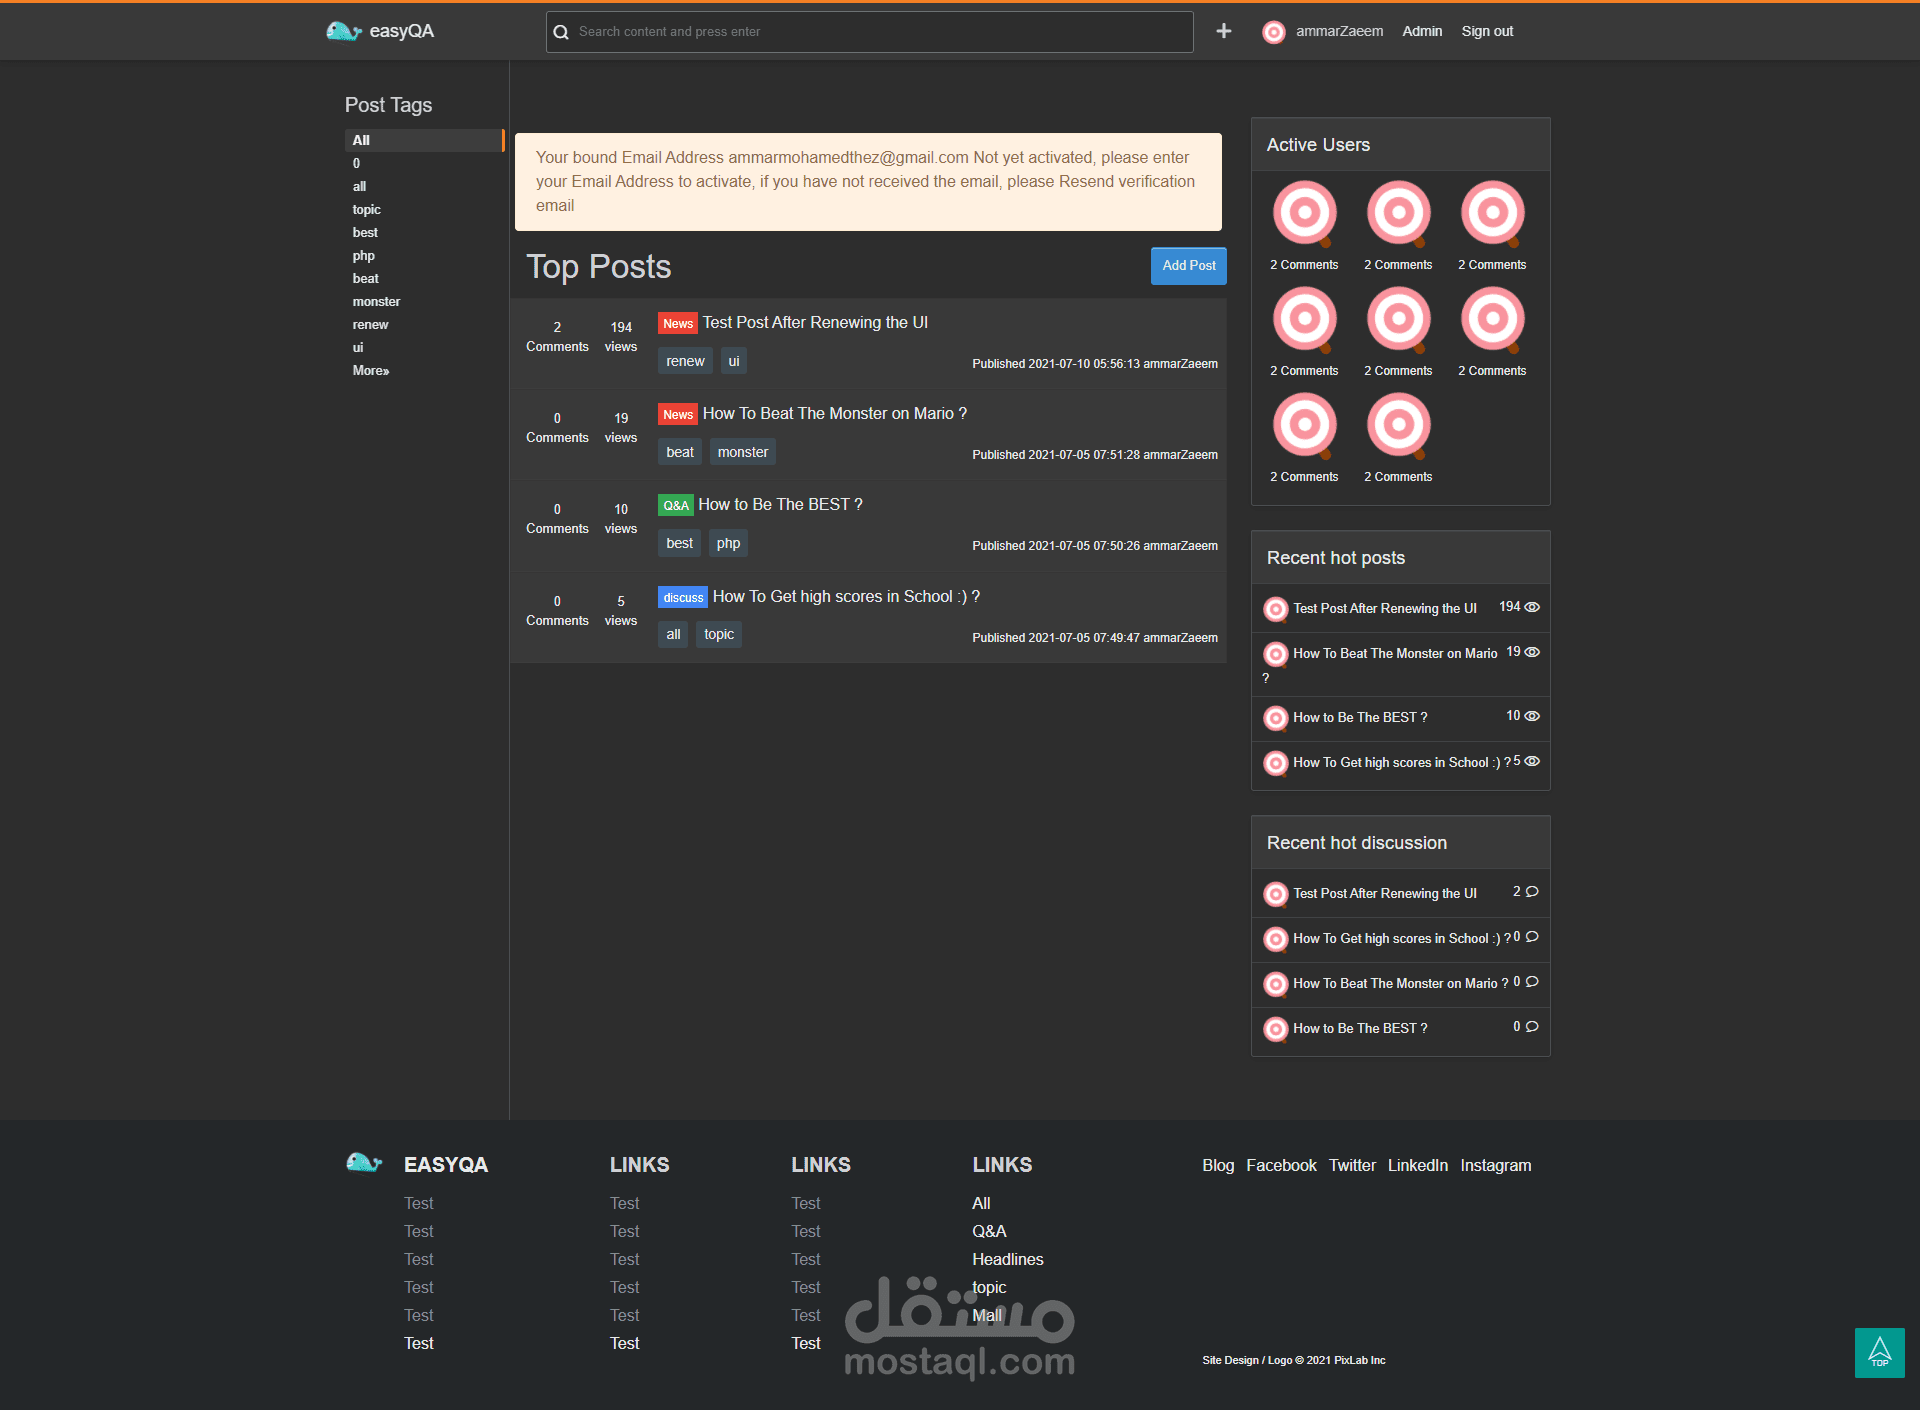
Task: Click the plus icon to create post
Action: pos(1223,31)
